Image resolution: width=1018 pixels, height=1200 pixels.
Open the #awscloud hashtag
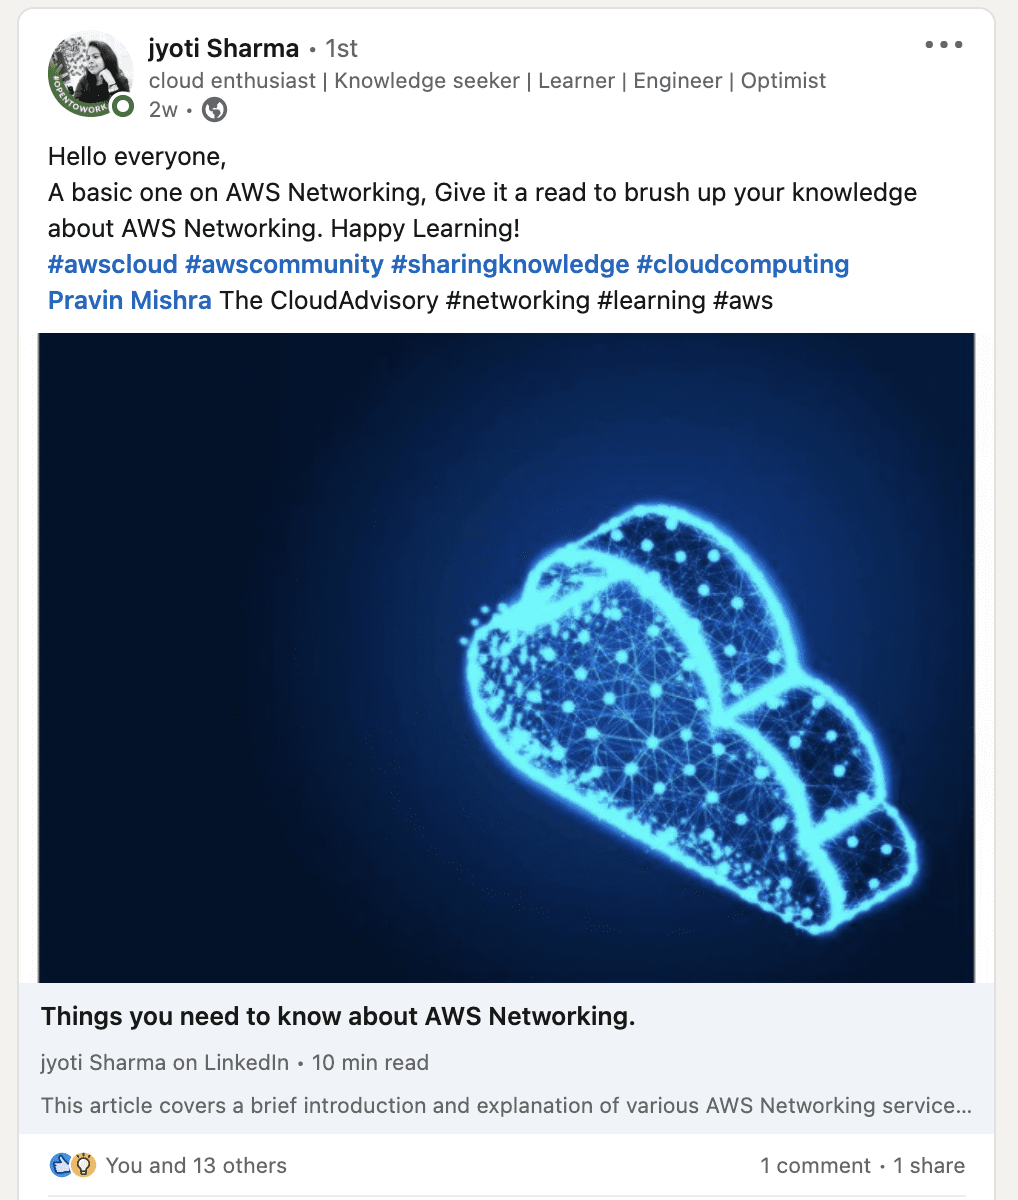pos(112,265)
